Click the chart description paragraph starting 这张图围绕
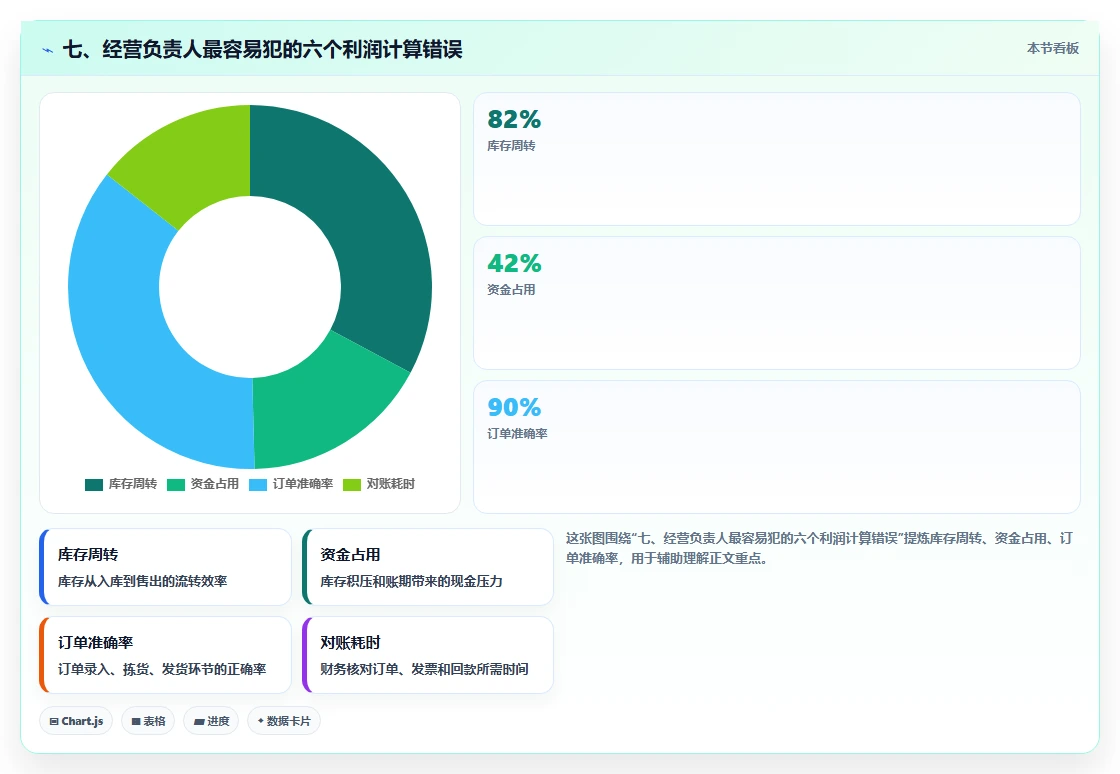The height and width of the screenshot is (774, 1120). 819,548
